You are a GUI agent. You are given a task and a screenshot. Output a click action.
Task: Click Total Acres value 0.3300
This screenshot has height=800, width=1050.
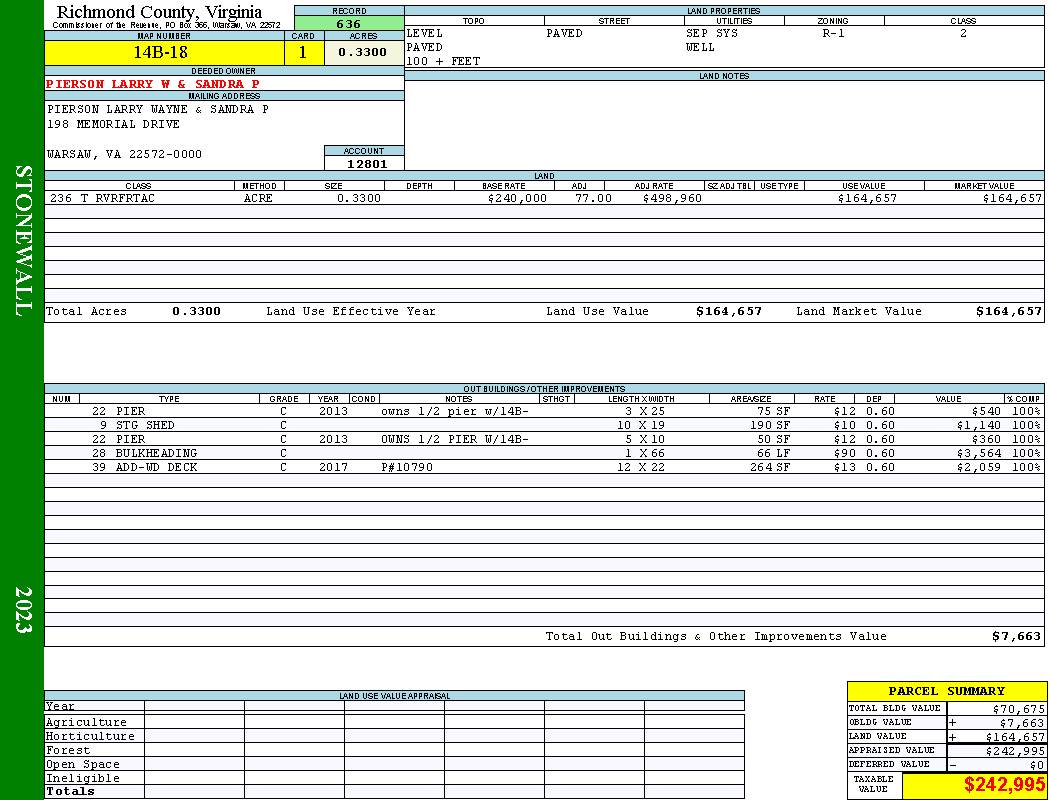(x=196, y=311)
